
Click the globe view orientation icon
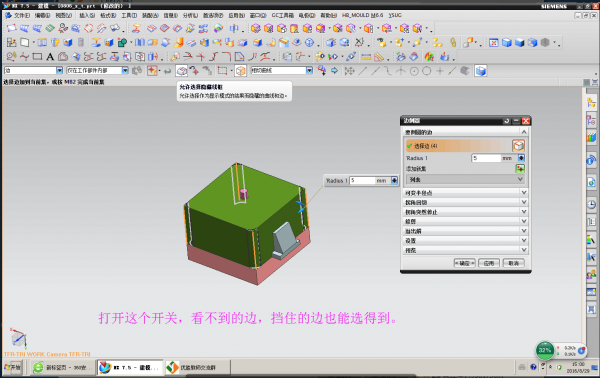click(x=310, y=42)
